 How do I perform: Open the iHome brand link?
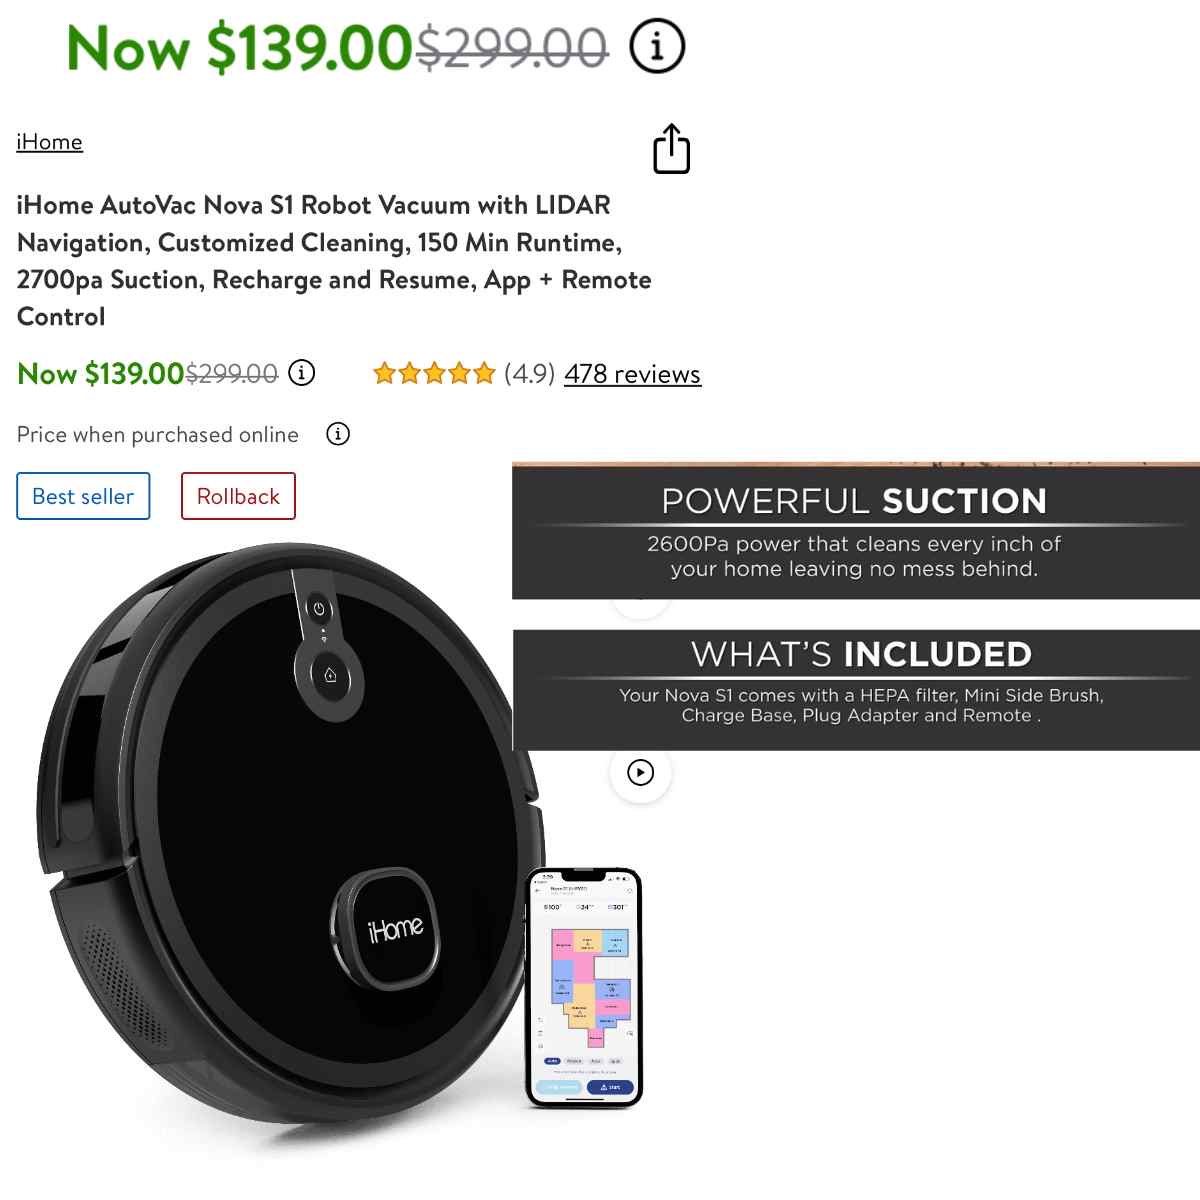pos(49,142)
